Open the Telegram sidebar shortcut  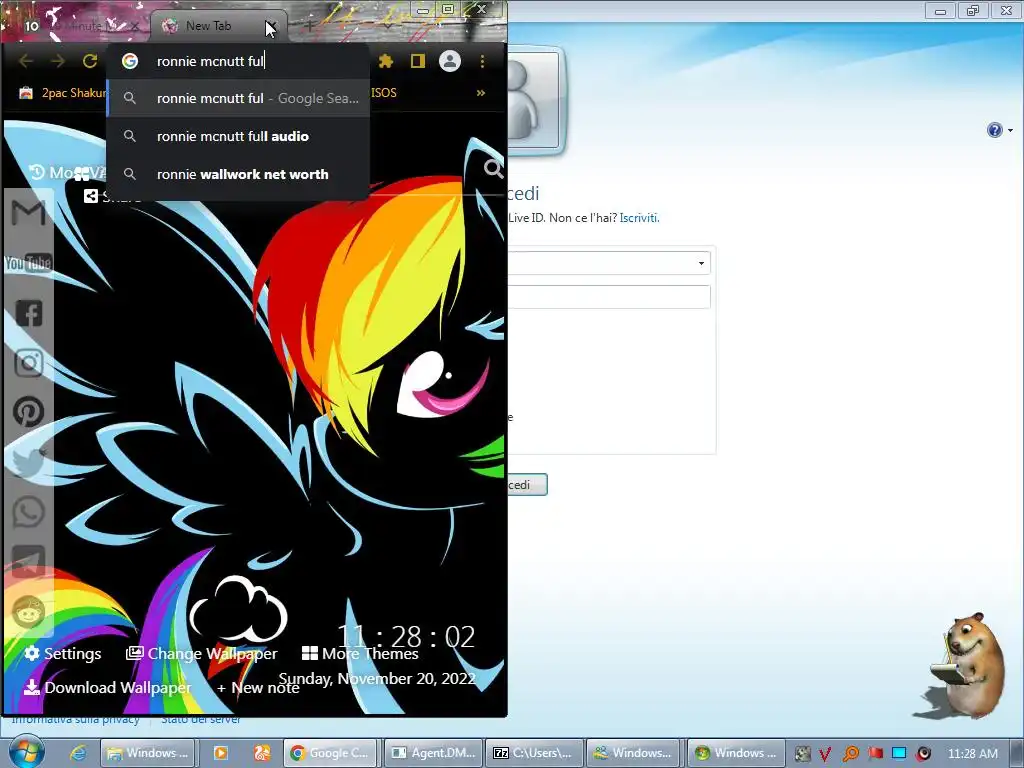tap(28, 561)
